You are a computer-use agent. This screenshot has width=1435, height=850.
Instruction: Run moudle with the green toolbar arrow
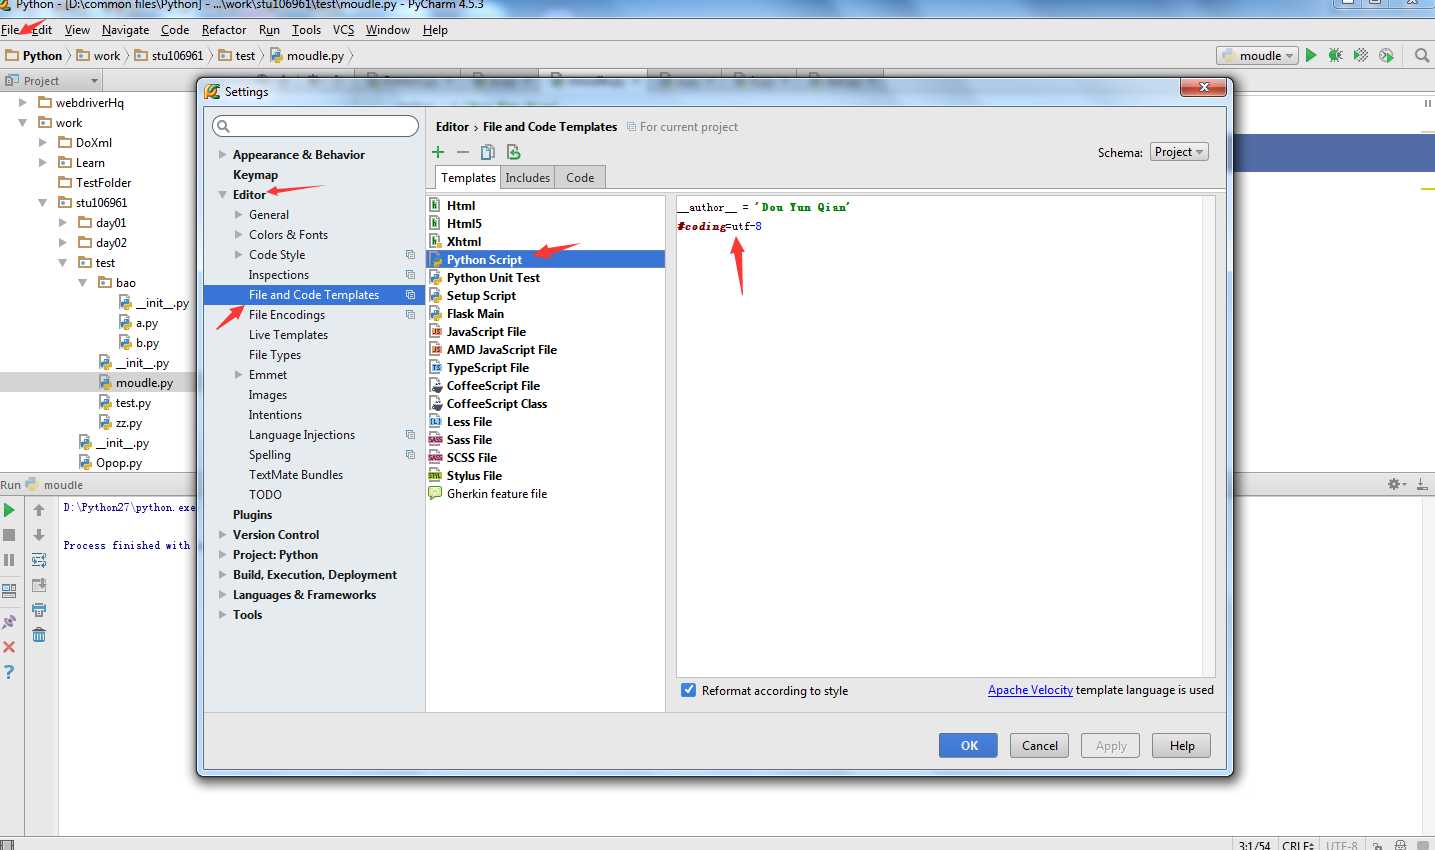[x=1311, y=55]
